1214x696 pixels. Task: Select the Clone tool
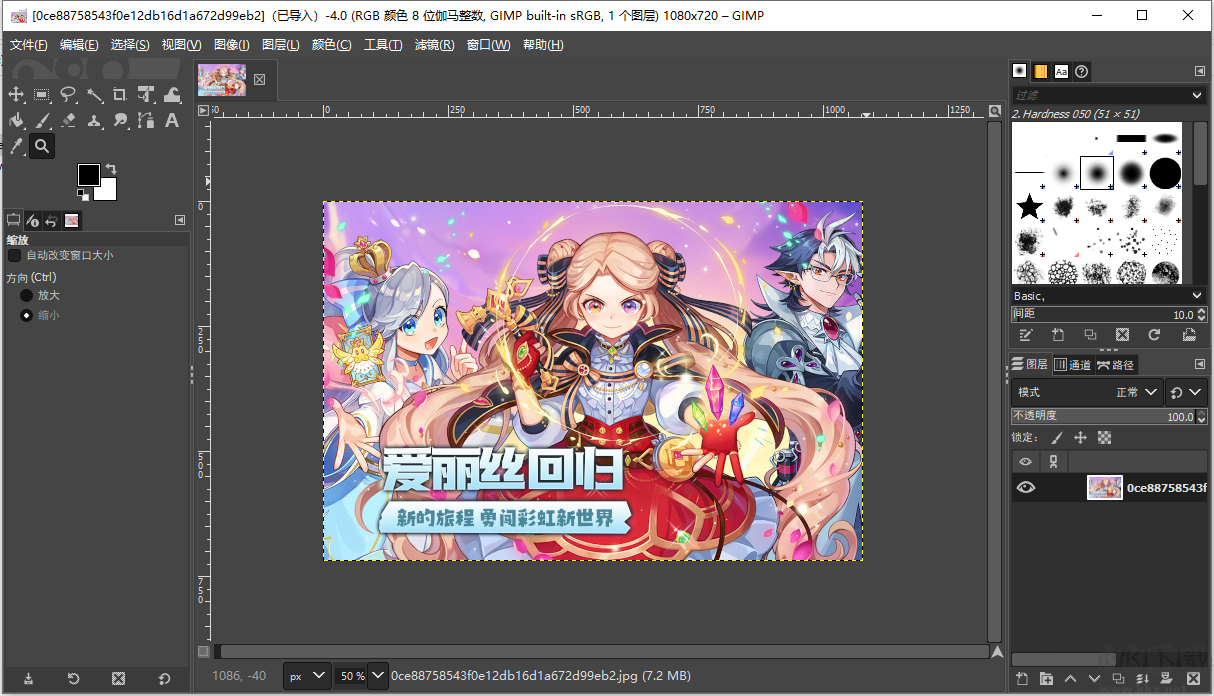coord(95,120)
